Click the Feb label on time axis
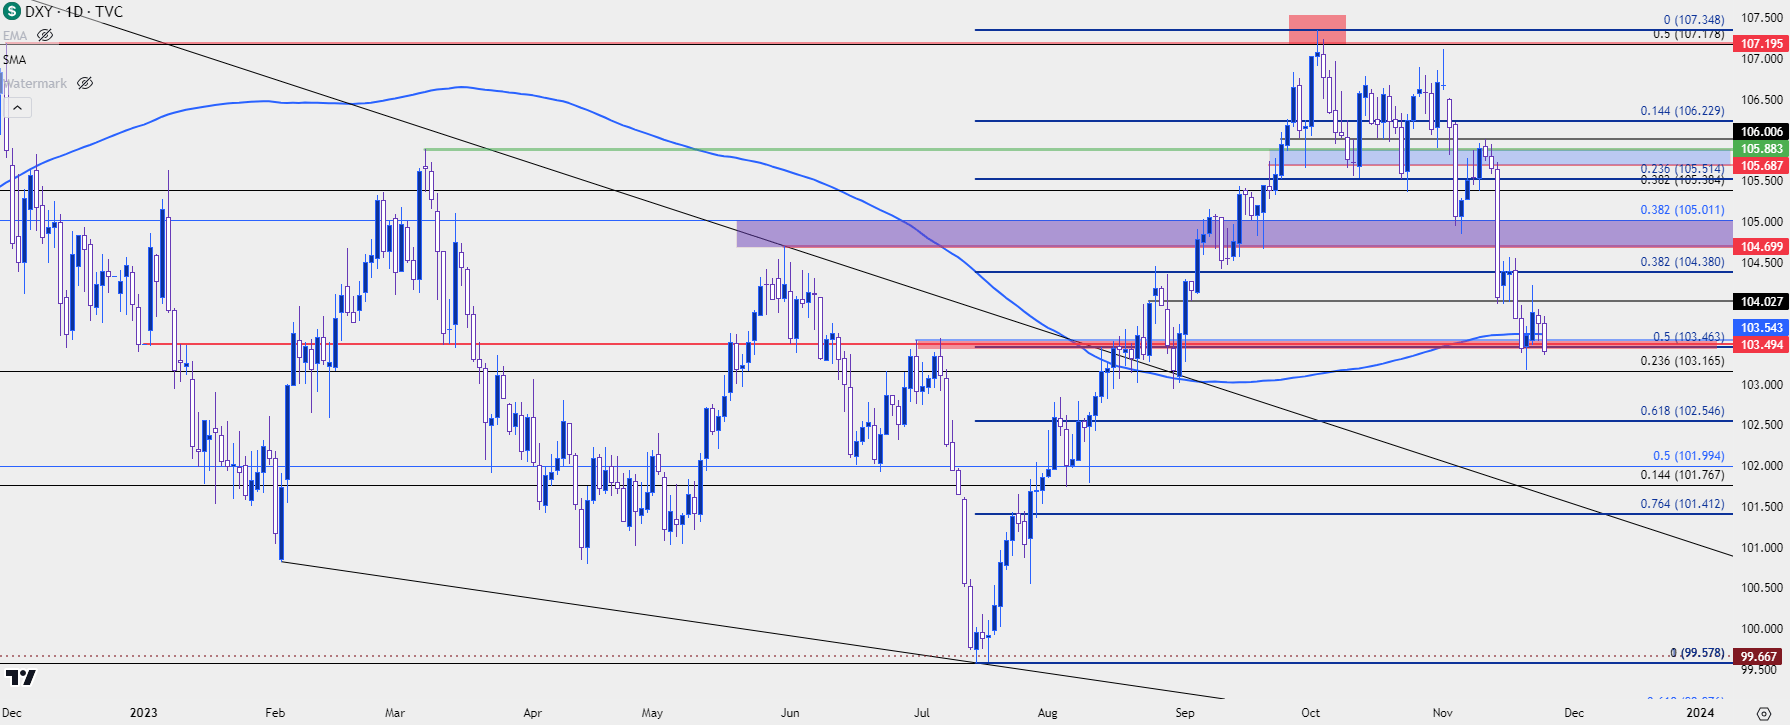Viewport: 1790px width, 725px height. coord(275,713)
